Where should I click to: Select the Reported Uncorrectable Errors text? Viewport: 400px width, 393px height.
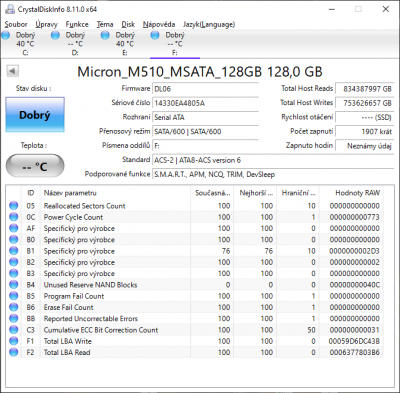[91, 319]
